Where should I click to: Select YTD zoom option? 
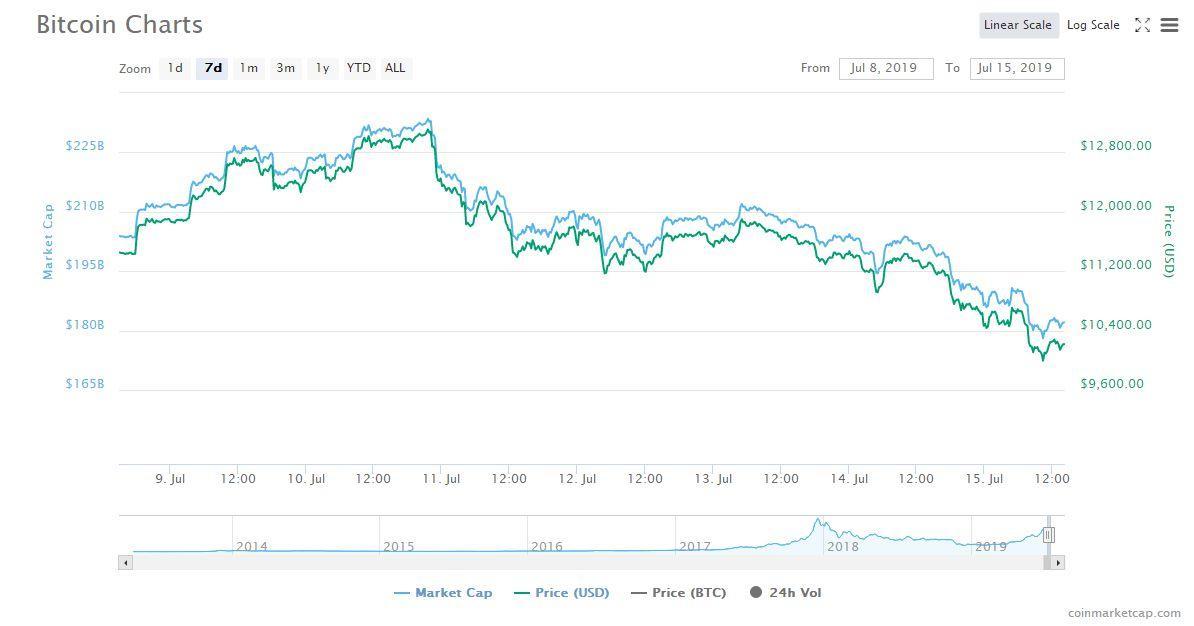click(358, 68)
